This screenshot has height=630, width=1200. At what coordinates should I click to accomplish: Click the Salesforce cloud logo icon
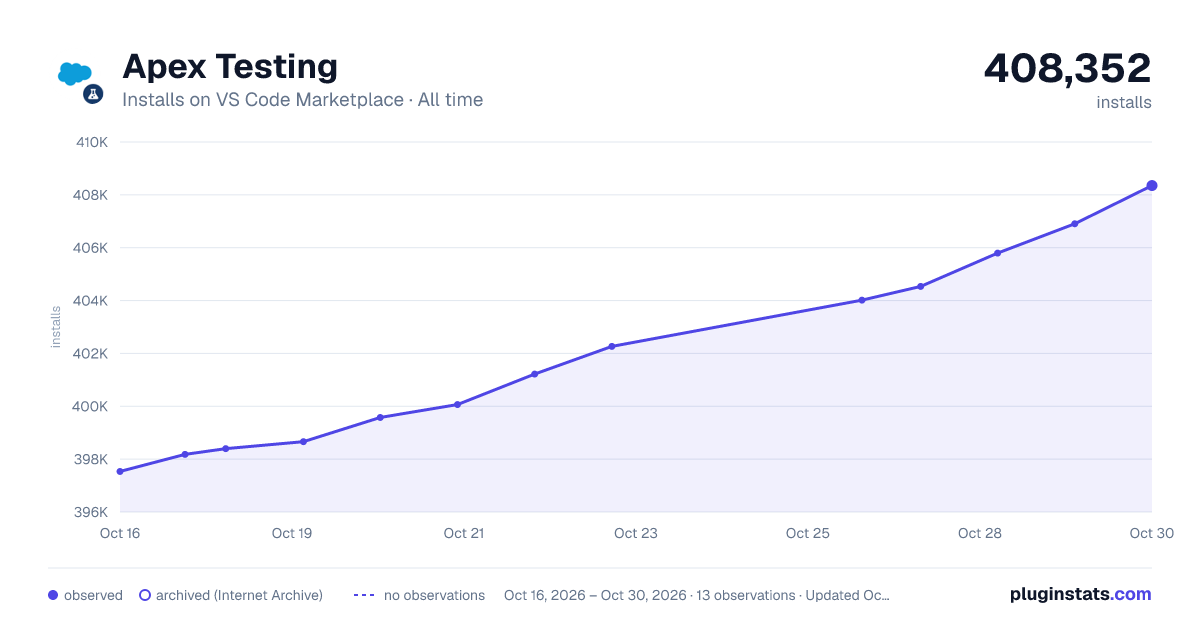tap(75, 72)
